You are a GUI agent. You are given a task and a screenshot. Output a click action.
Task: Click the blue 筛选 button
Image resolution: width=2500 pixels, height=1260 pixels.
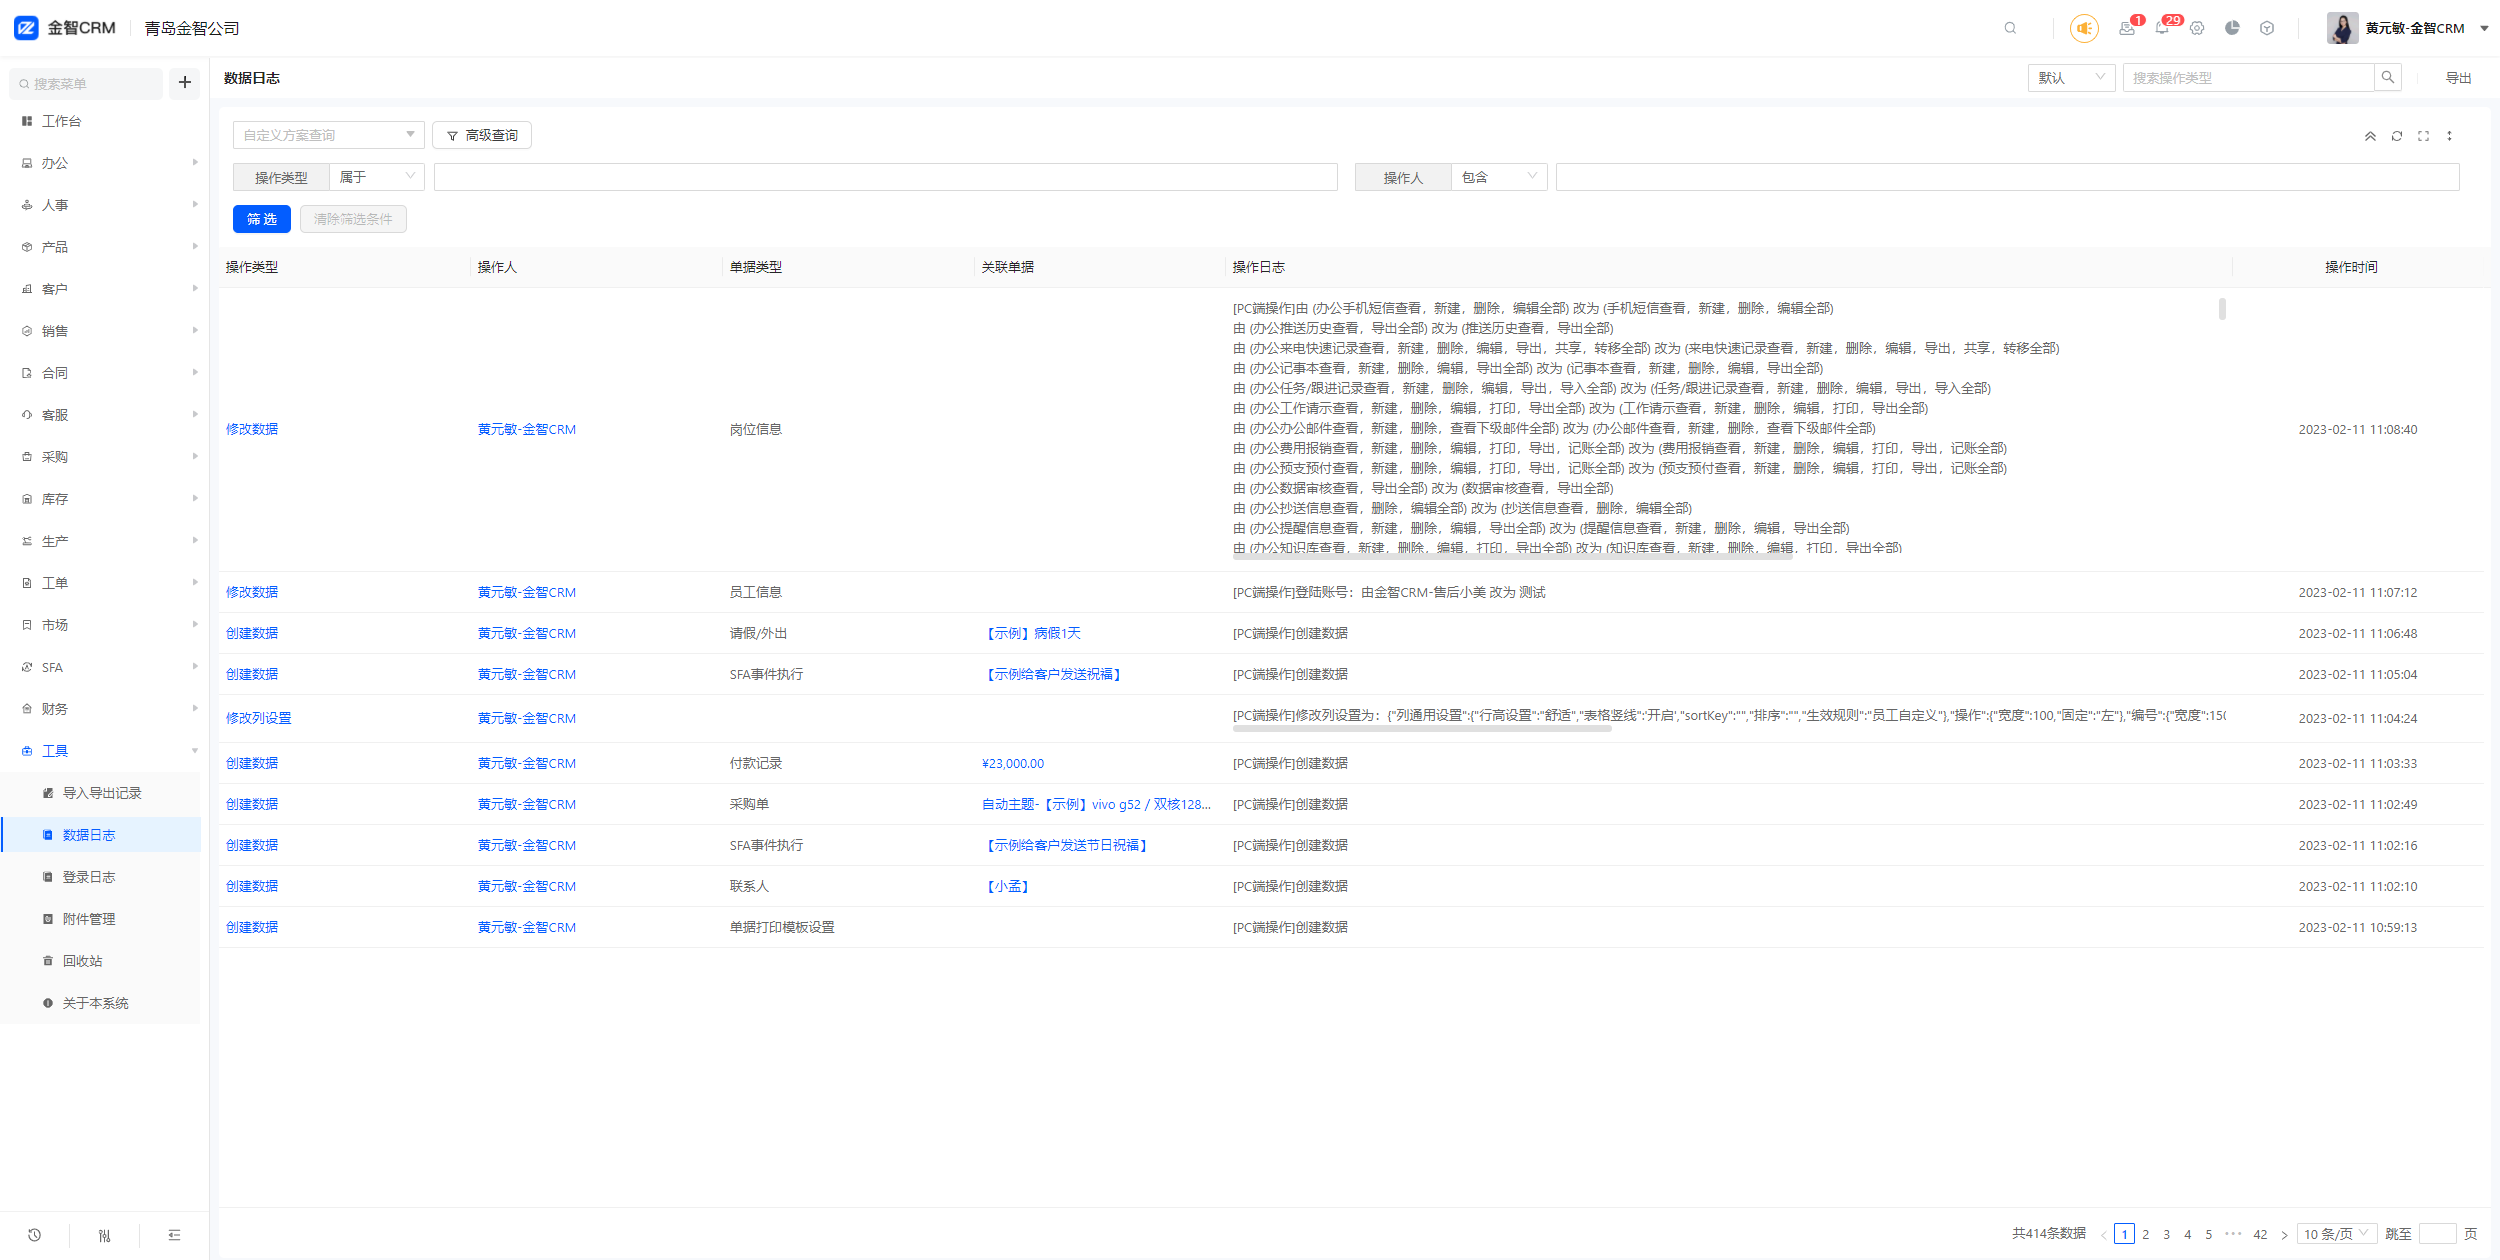262,219
